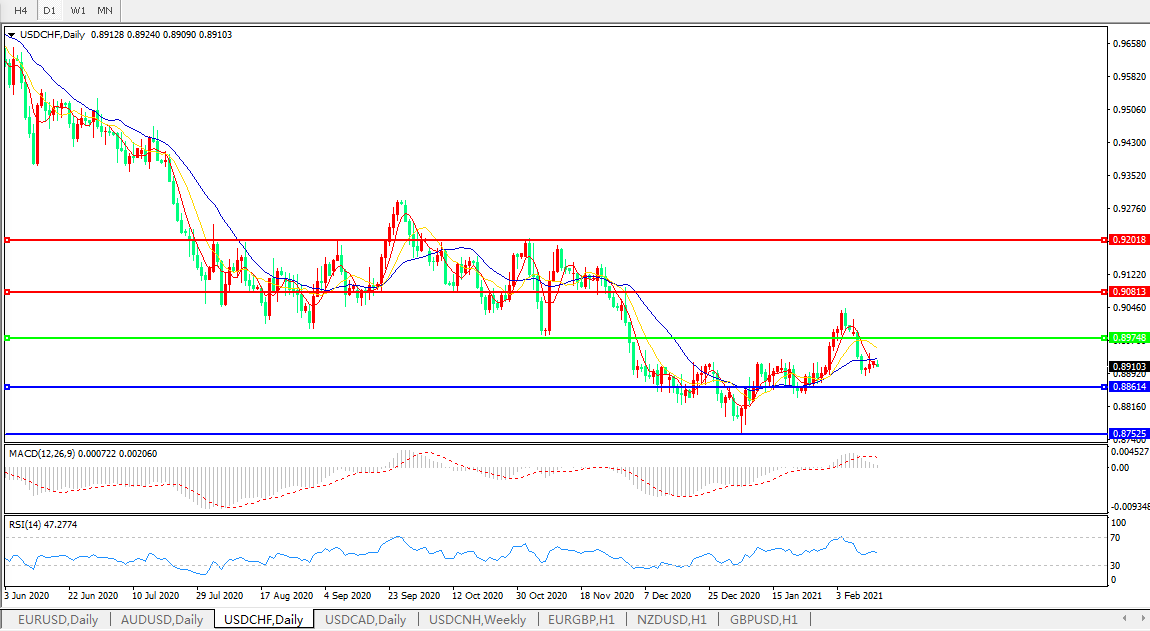
Task: Click the red 0.90813 level label
Action: pos(1129,292)
